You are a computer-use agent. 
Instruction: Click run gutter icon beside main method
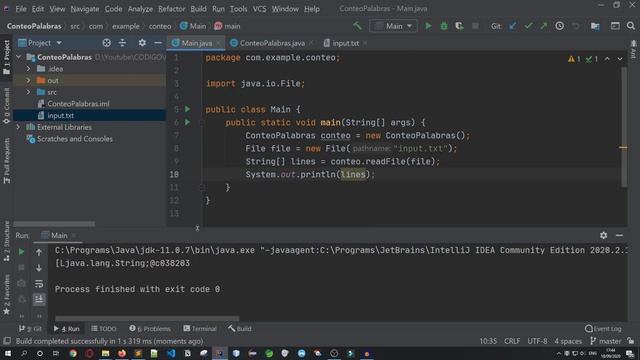[187, 122]
